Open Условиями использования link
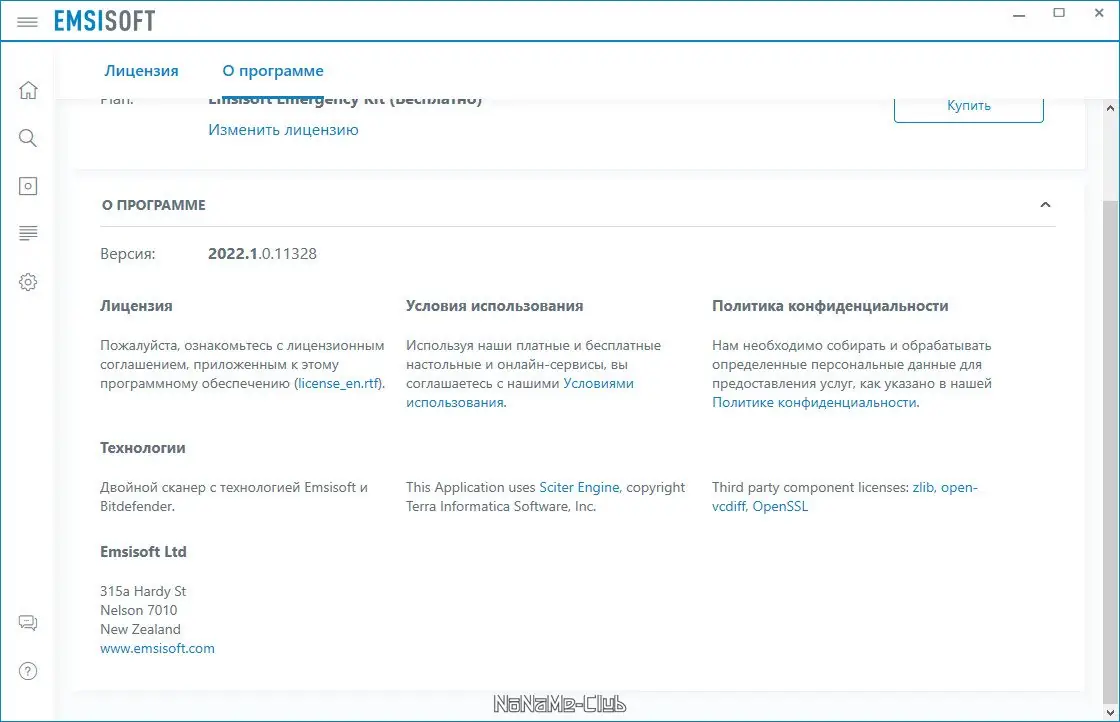This screenshot has width=1120, height=722. click(520, 393)
